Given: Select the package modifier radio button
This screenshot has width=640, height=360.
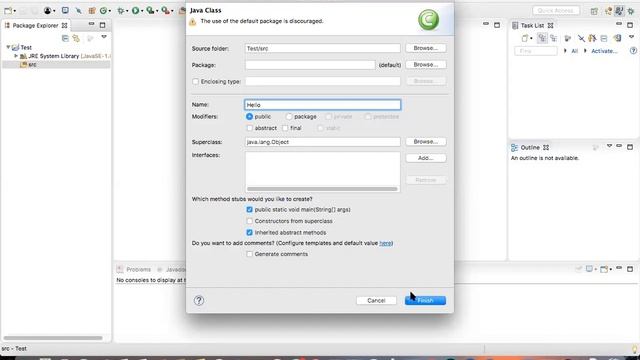Looking at the screenshot, I should click(289, 117).
